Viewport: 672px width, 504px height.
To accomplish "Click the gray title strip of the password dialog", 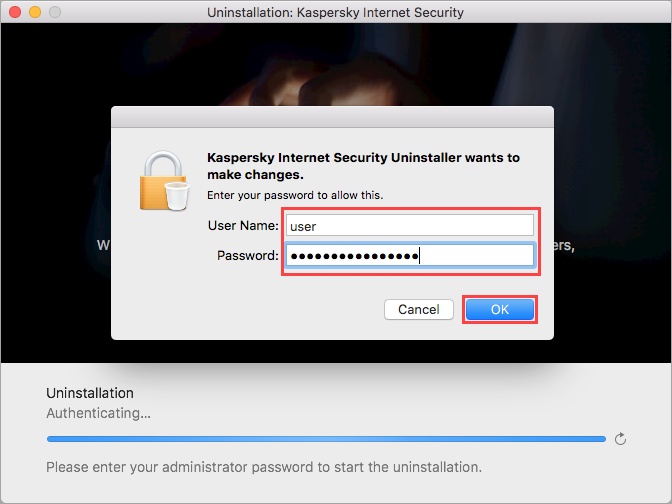I will click(332, 117).
